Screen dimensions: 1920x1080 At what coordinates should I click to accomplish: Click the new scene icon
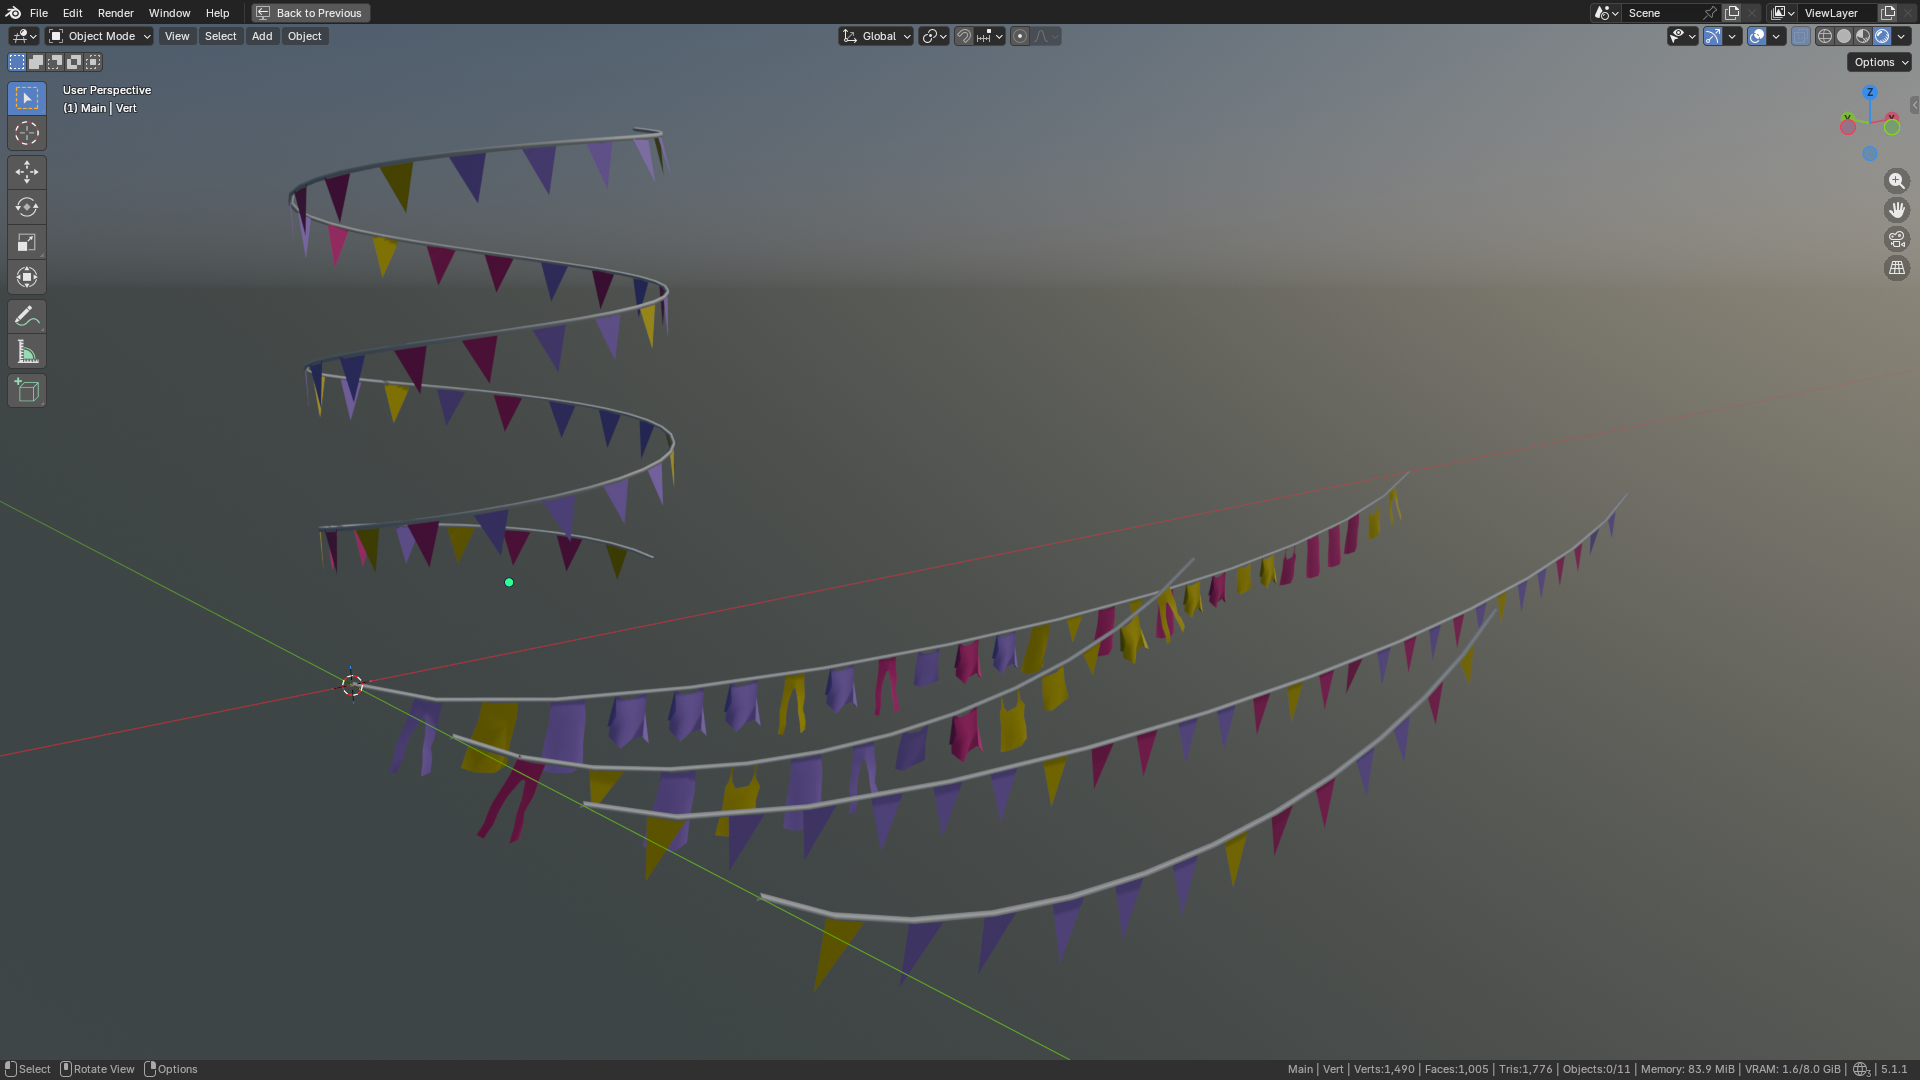tap(1732, 13)
